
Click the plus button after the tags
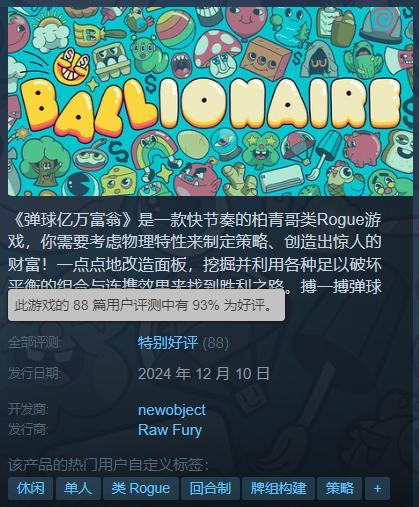tap(377, 488)
